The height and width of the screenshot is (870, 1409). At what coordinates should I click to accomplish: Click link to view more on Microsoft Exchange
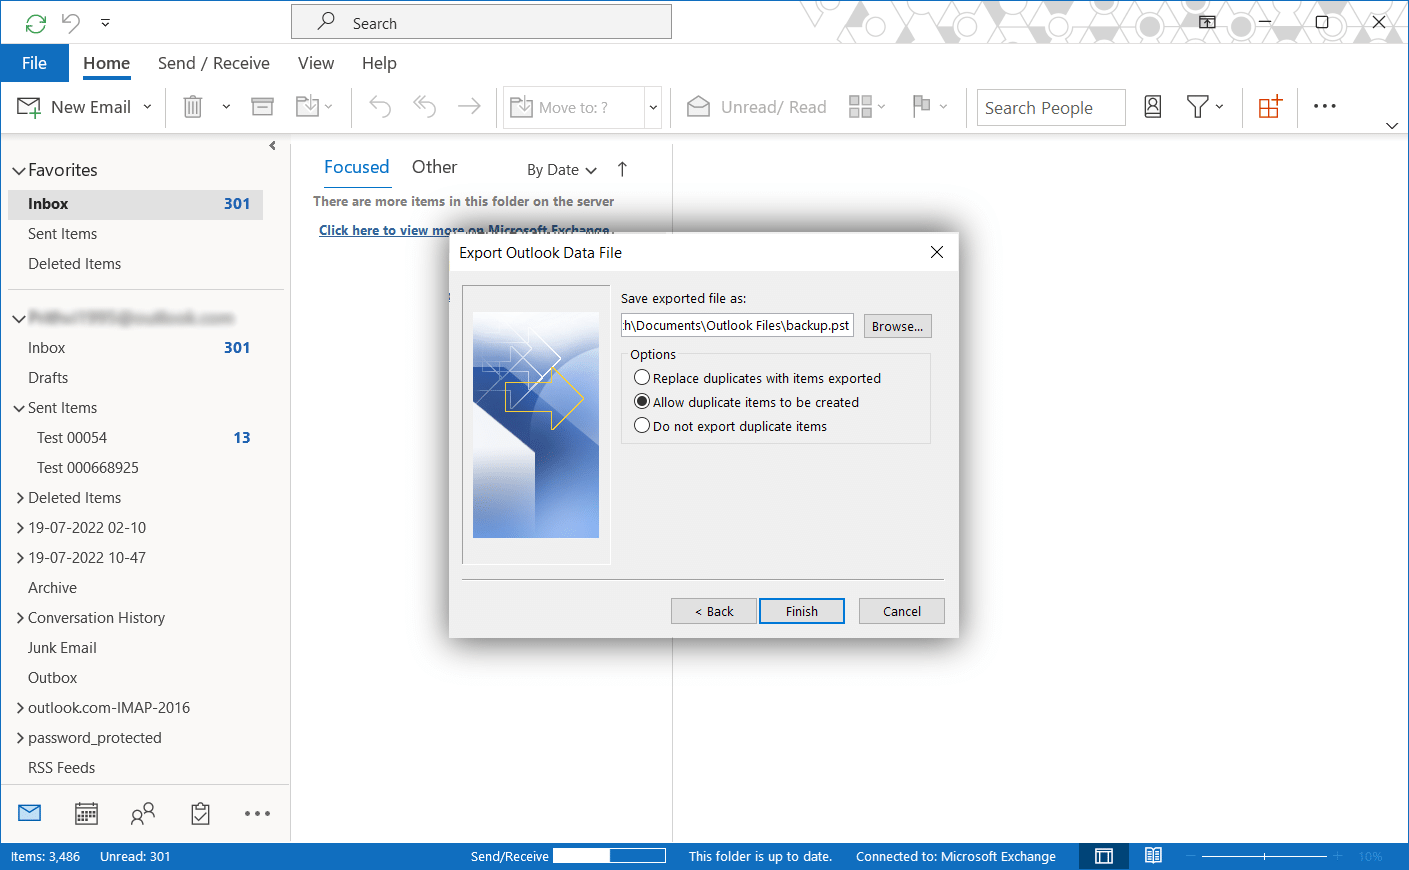(x=465, y=230)
